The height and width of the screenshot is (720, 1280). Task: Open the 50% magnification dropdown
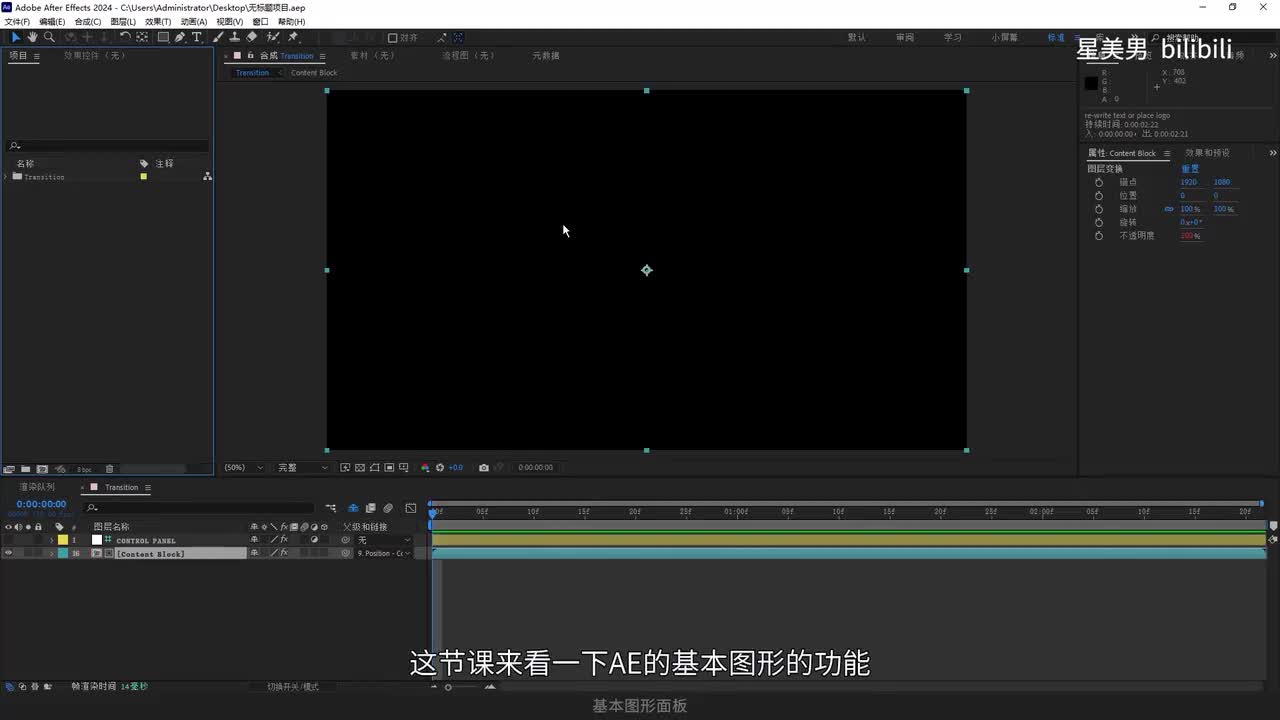pyautogui.click(x=244, y=467)
